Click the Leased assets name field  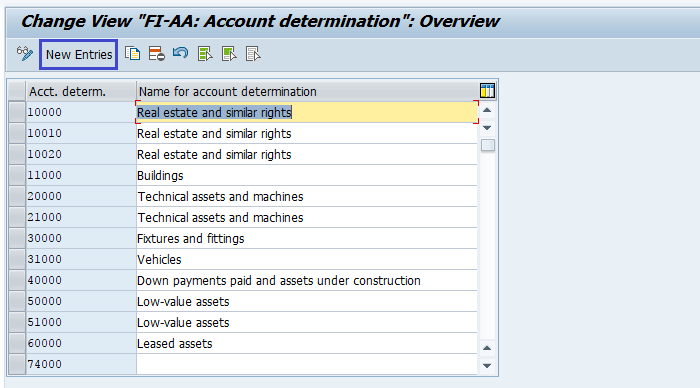coord(307,343)
